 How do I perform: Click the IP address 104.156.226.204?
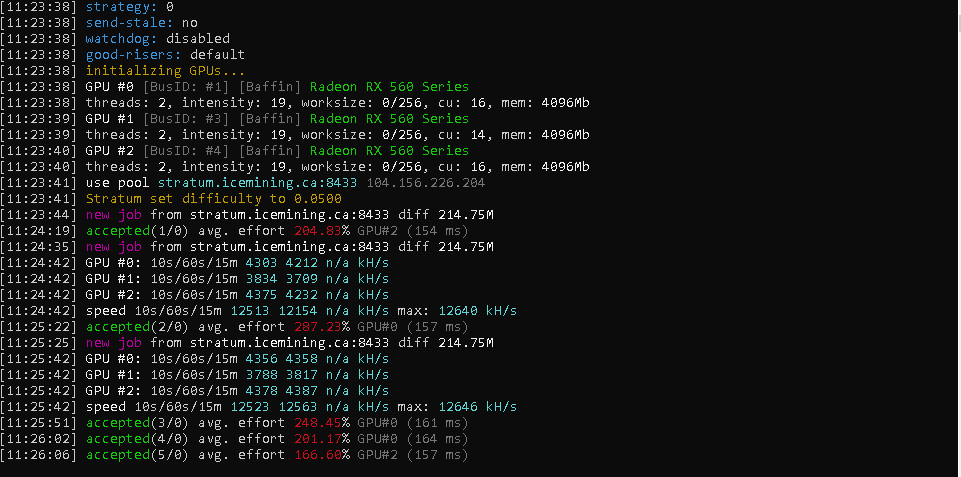click(x=425, y=183)
